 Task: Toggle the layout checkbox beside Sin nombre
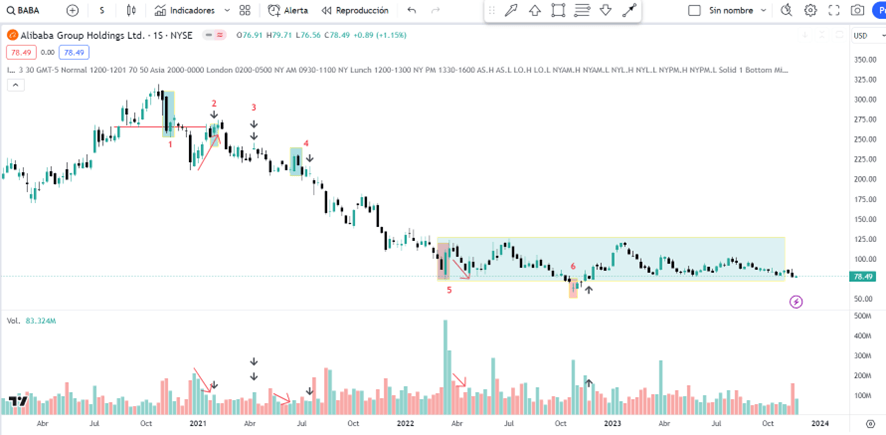point(695,10)
